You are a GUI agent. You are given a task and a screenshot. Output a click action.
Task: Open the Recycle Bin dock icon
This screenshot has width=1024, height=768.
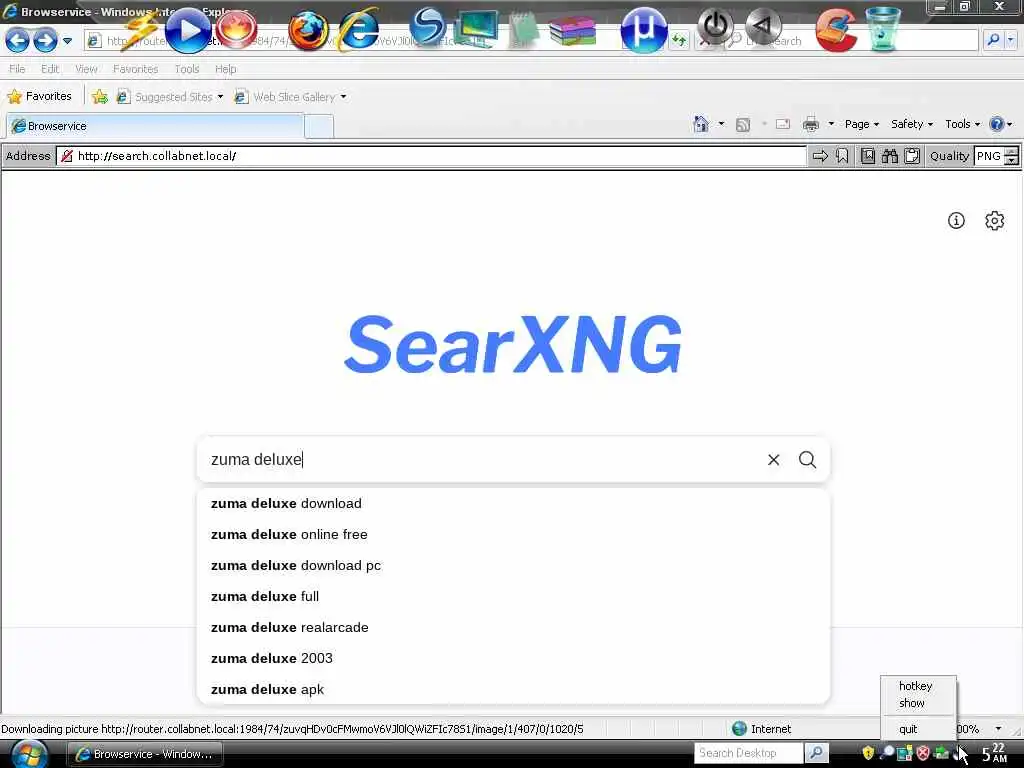[883, 29]
